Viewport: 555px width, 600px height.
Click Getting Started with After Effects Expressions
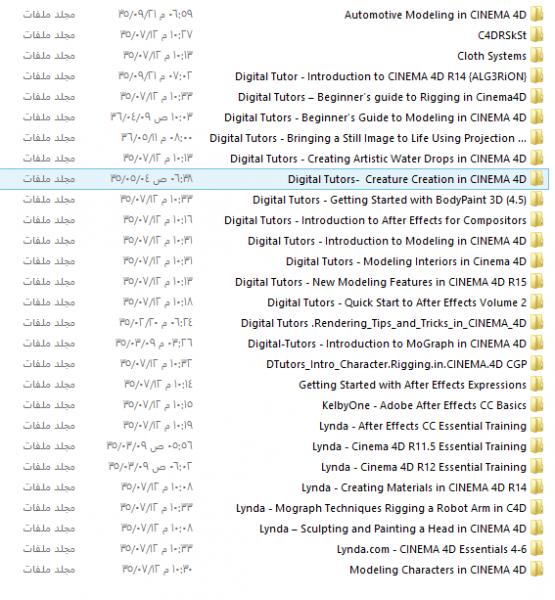413,385
